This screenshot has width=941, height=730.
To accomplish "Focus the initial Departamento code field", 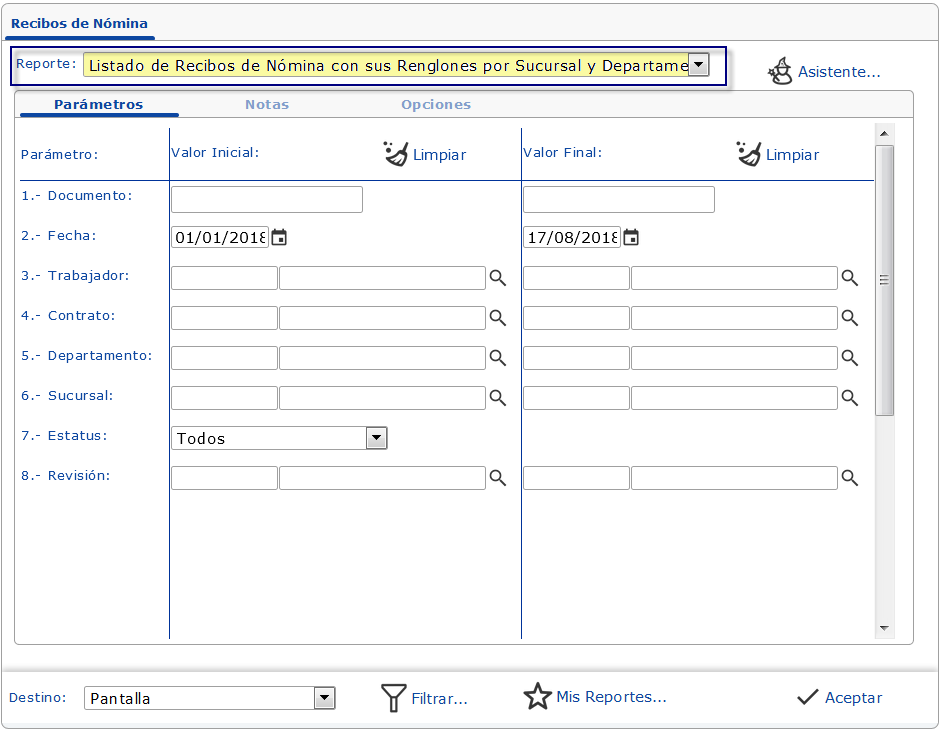I will [x=224, y=358].
